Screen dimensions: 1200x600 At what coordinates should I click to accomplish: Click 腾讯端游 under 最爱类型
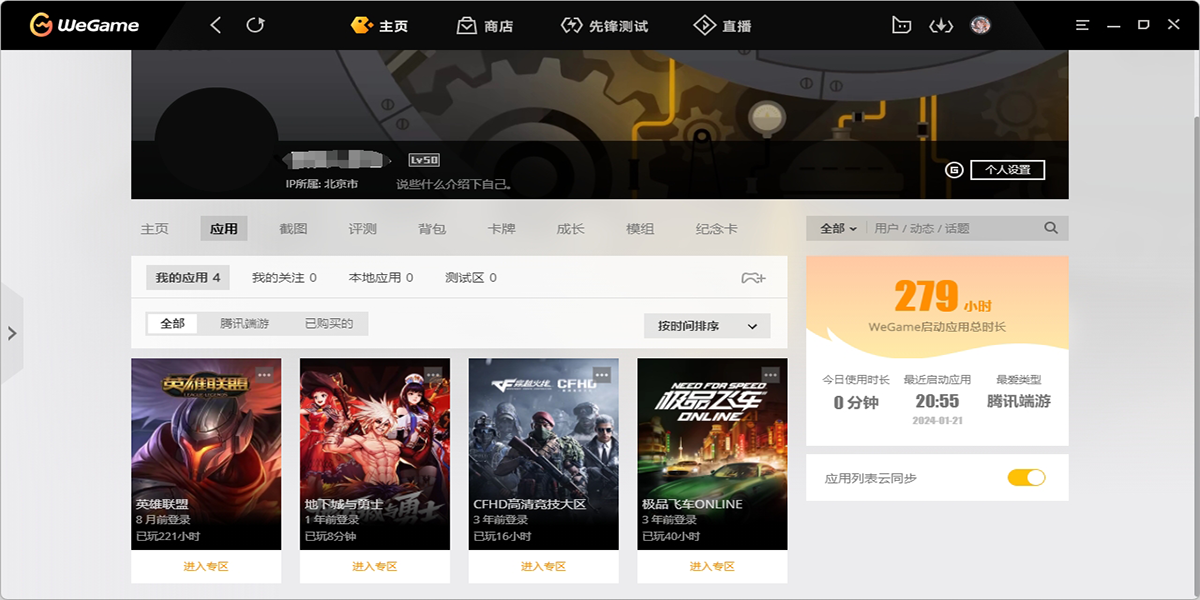(1019, 402)
